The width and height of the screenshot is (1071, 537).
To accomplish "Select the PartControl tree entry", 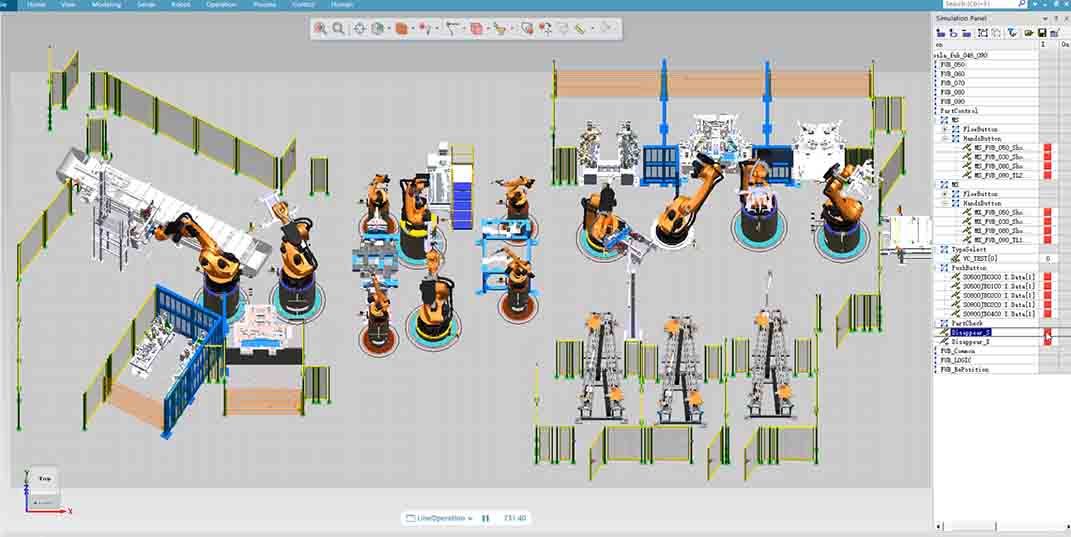I will click(959, 111).
